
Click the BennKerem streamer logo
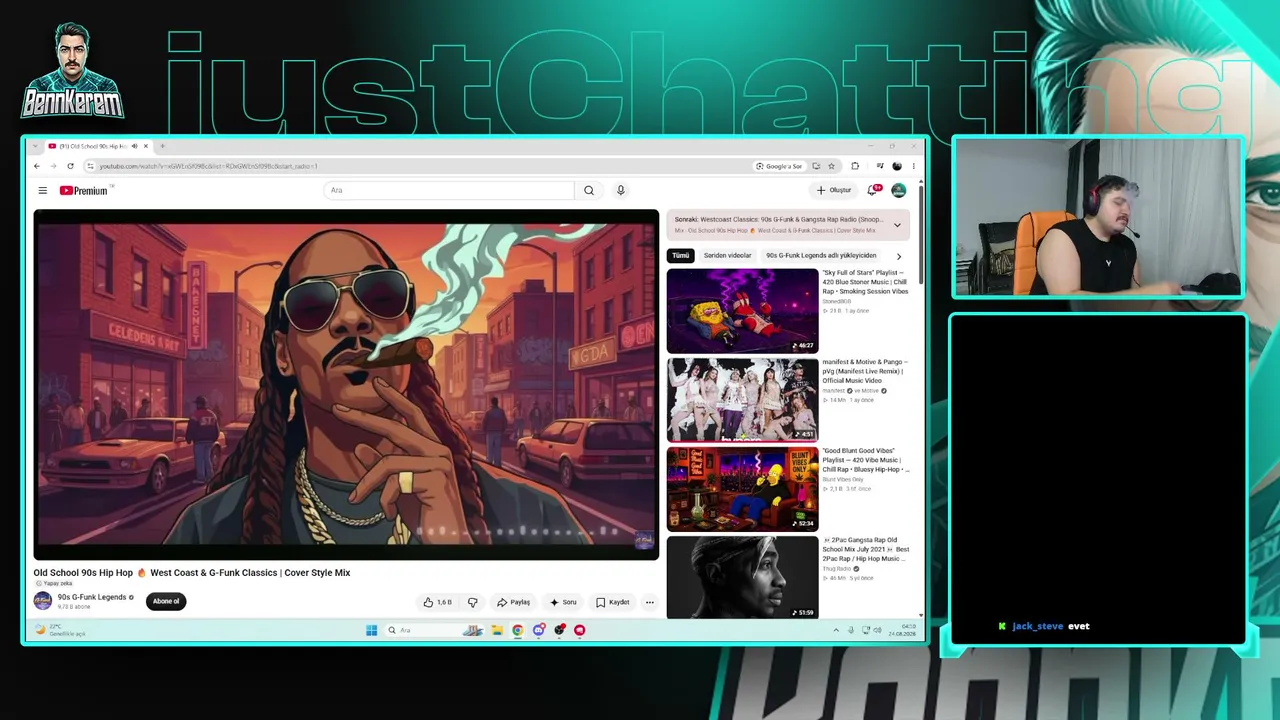[72, 71]
